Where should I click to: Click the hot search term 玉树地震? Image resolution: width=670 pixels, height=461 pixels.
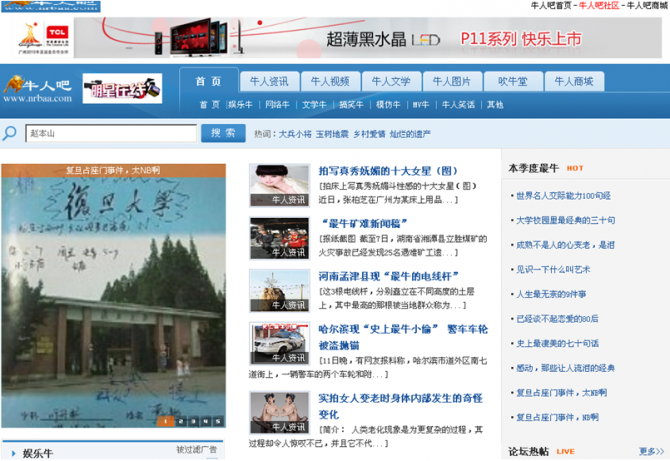[332, 133]
